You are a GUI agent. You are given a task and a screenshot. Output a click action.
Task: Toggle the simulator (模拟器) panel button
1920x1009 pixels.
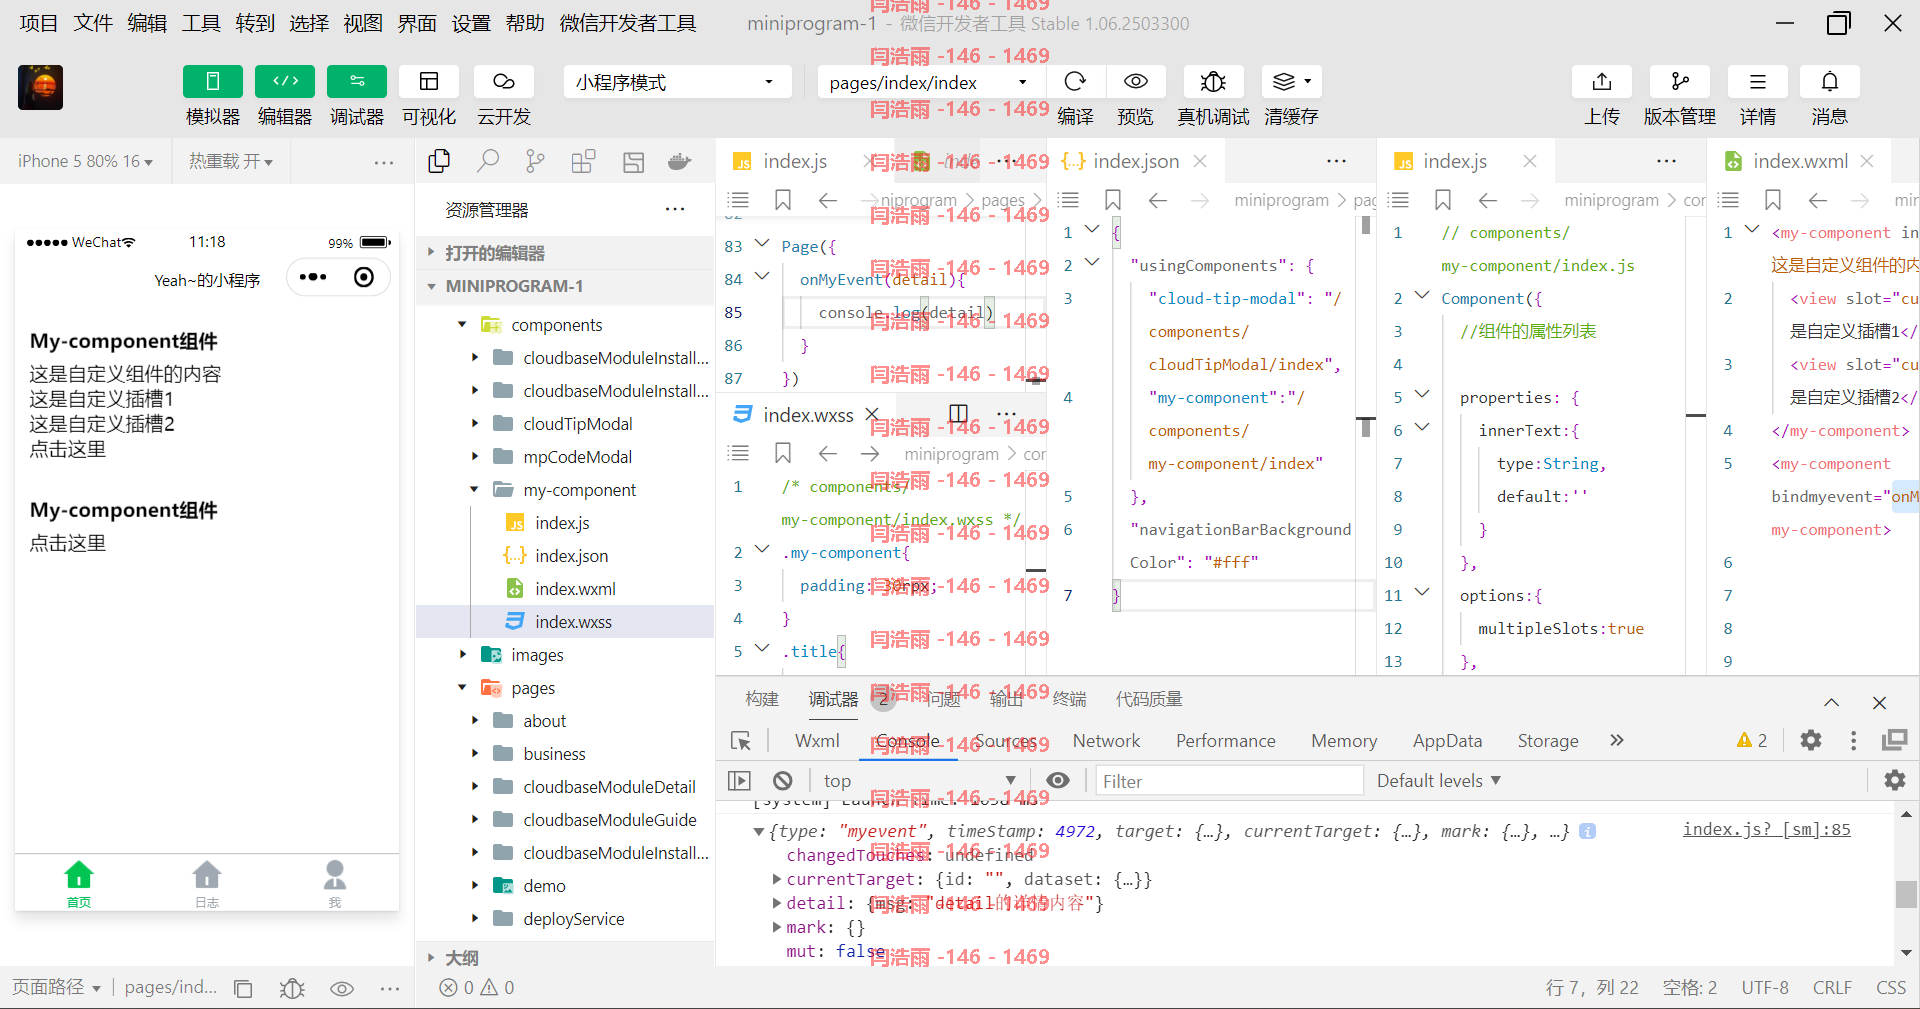click(x=212, y=81)
